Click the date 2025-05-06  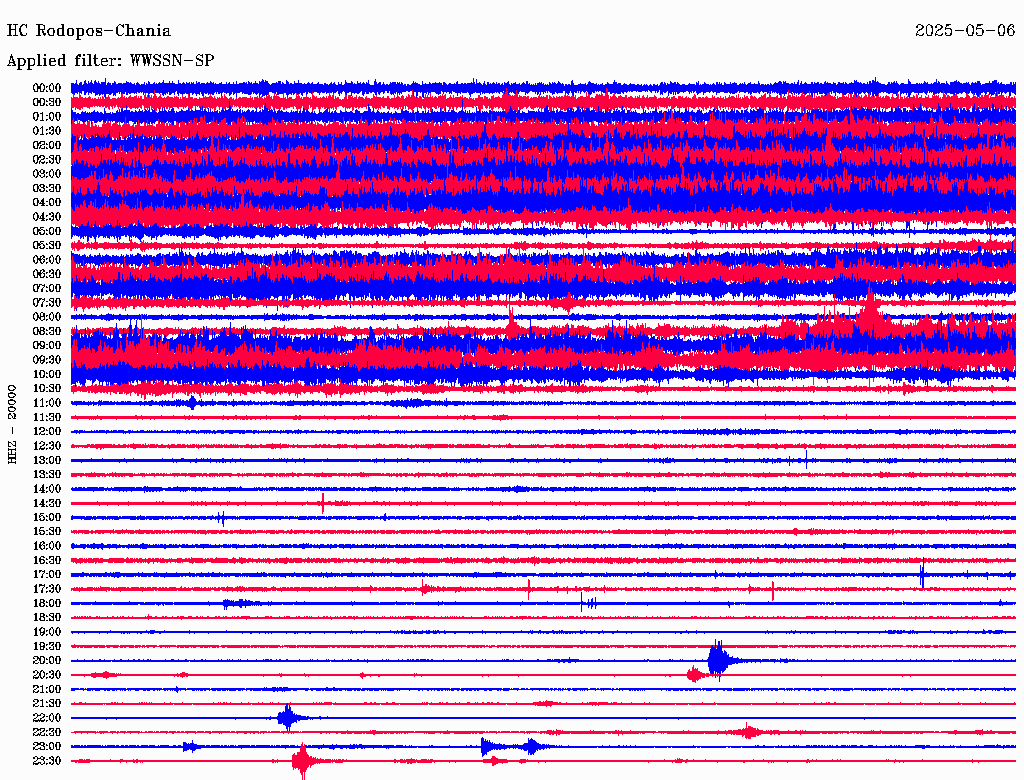pyautogui.click(x=965, y=31)
